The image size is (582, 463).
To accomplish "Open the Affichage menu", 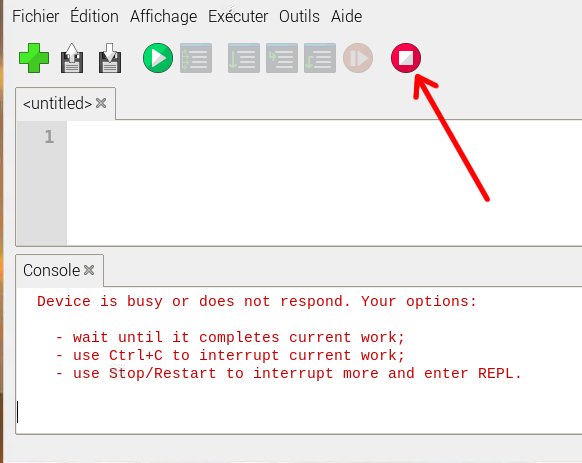I will [x=163, y=16].
